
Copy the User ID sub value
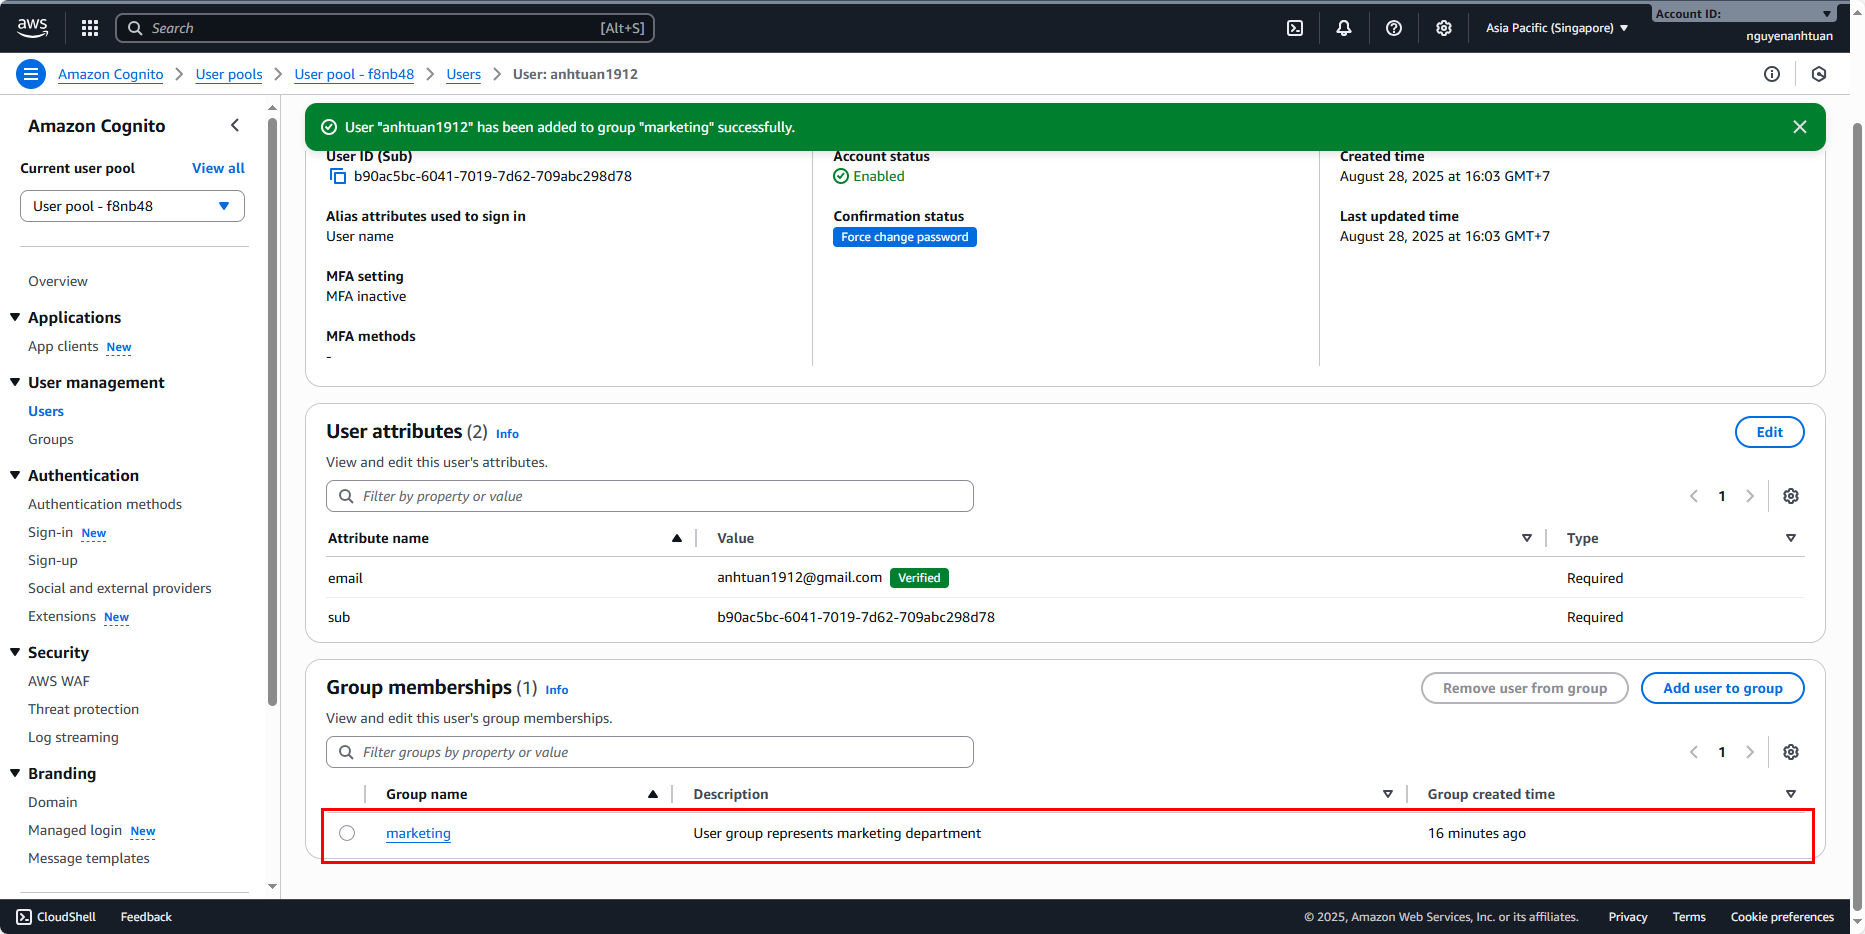coord(338,177)
